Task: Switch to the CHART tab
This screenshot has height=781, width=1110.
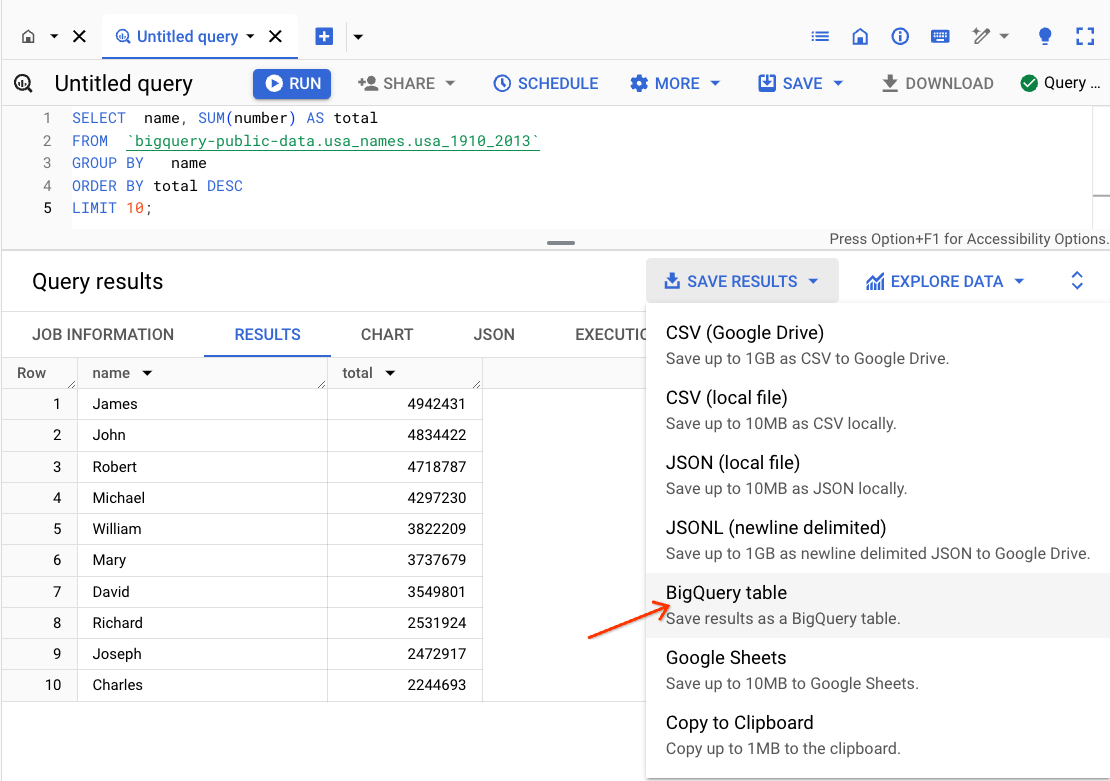Action: pyautogui.click(x=386, y=334)
